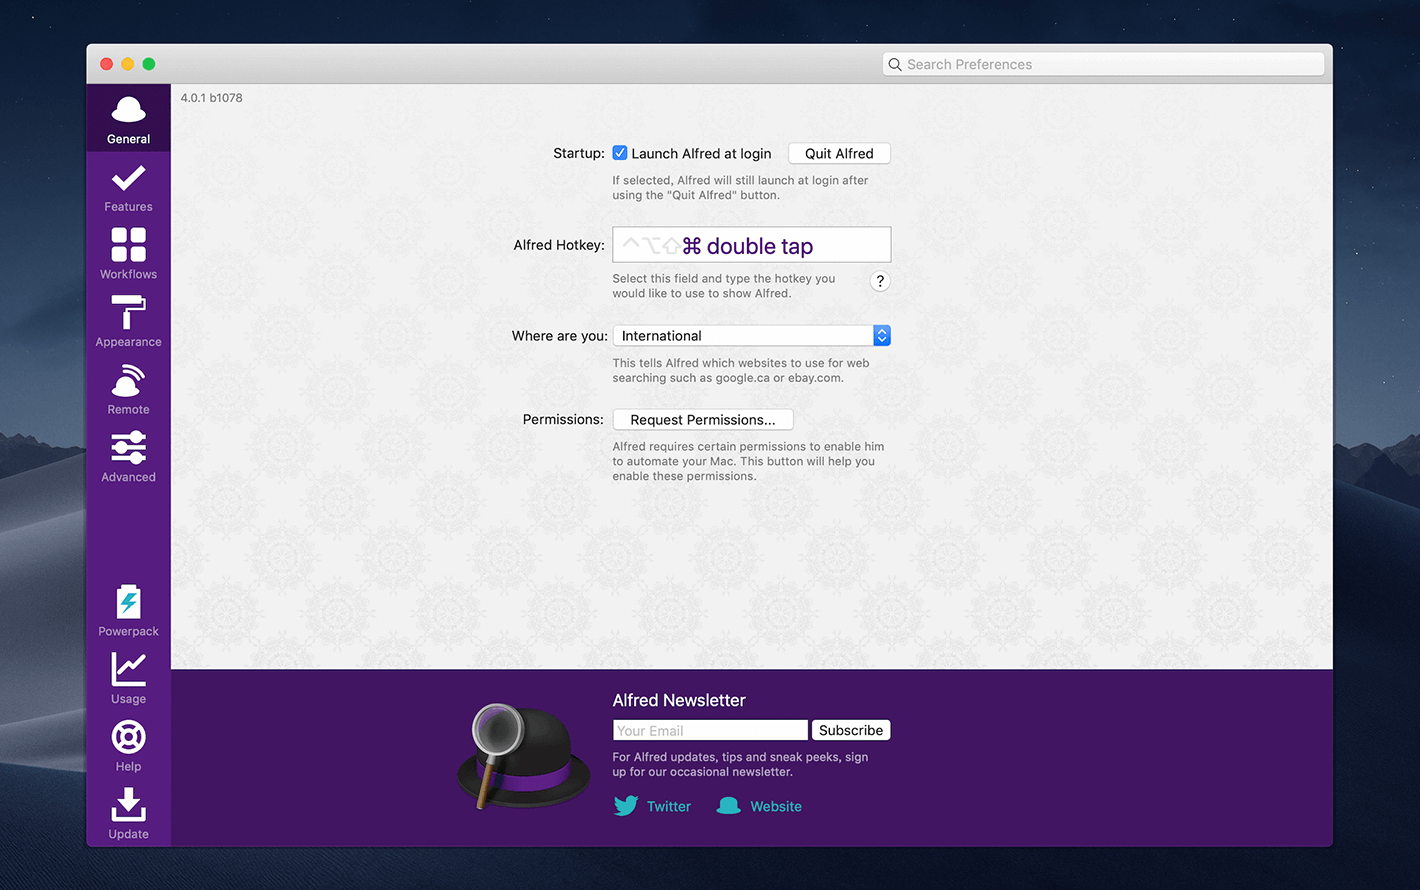Switch to the Workflows section
The height and width of the screenshot is (890, 1420).
pos(128,255)
